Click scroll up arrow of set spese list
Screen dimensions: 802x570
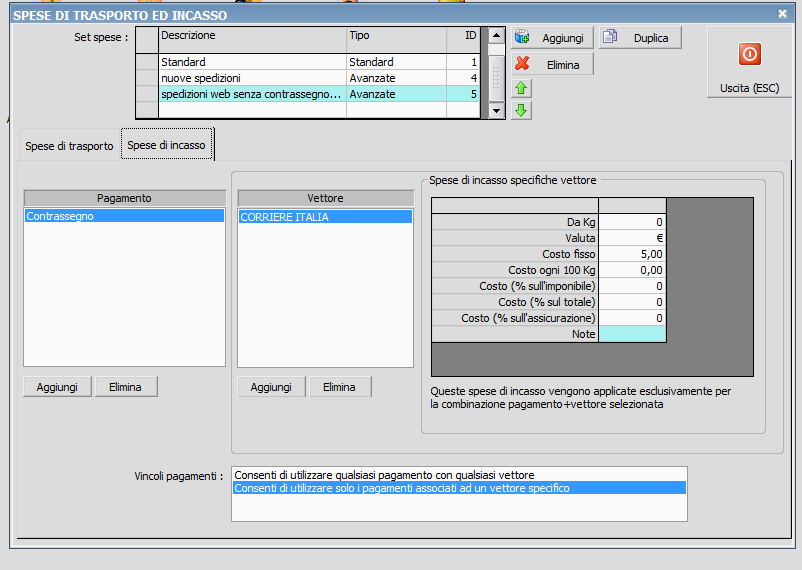(x=496, y=36)
